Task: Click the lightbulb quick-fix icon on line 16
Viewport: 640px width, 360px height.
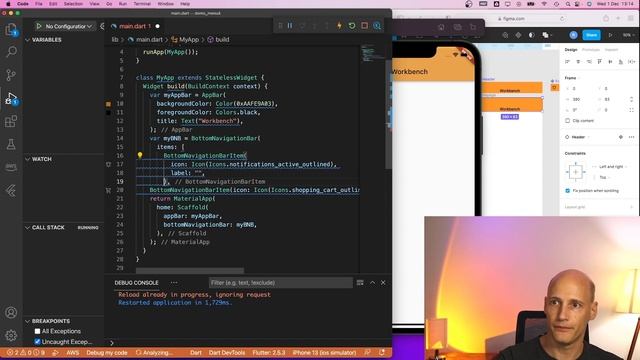Action: click(140, 155)
